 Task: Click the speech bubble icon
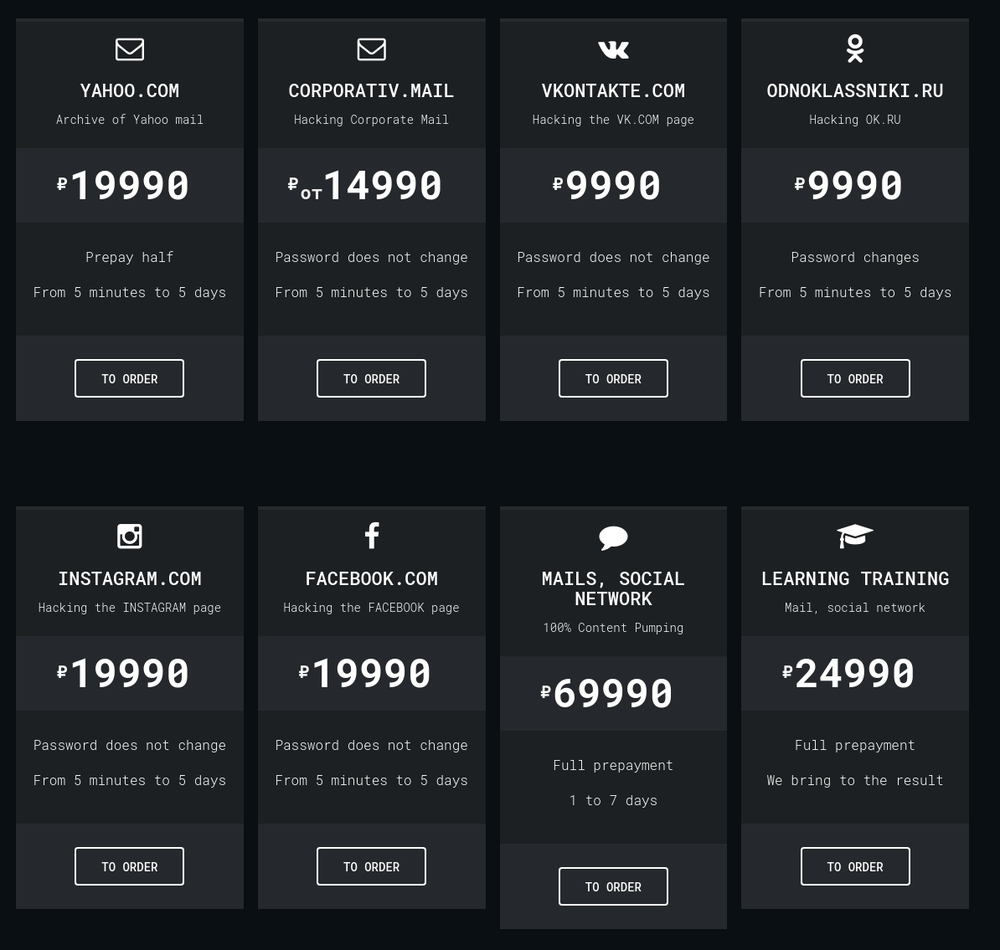click(x=613, y=538)
